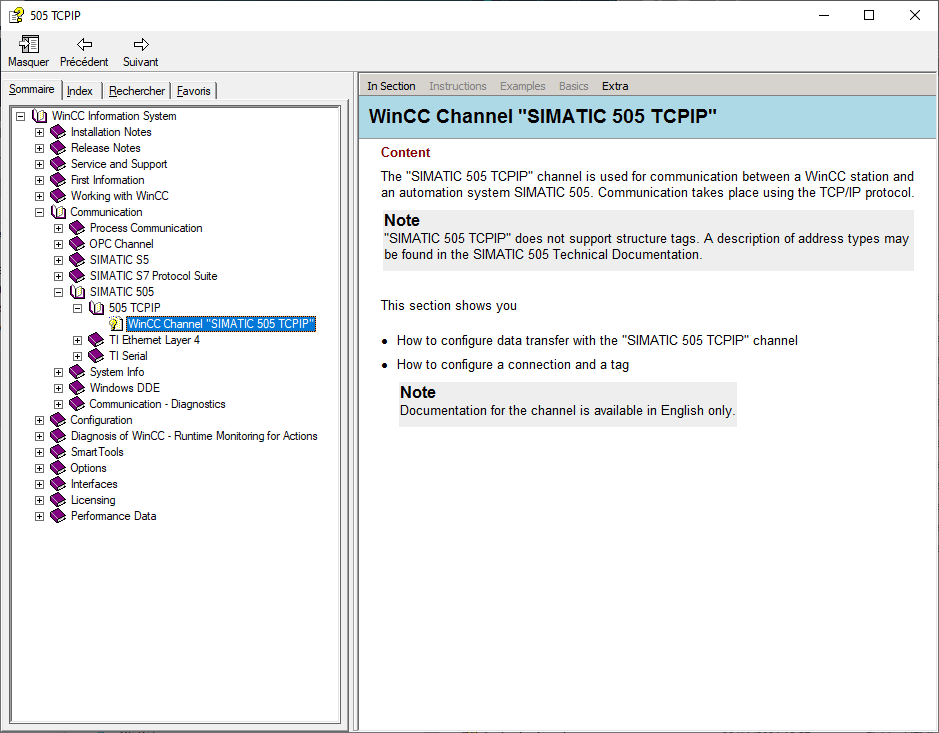The height and width of the screenshot is (733, 939).
Task: Click the book icon beside SmartTools
Action: (58, 452)
